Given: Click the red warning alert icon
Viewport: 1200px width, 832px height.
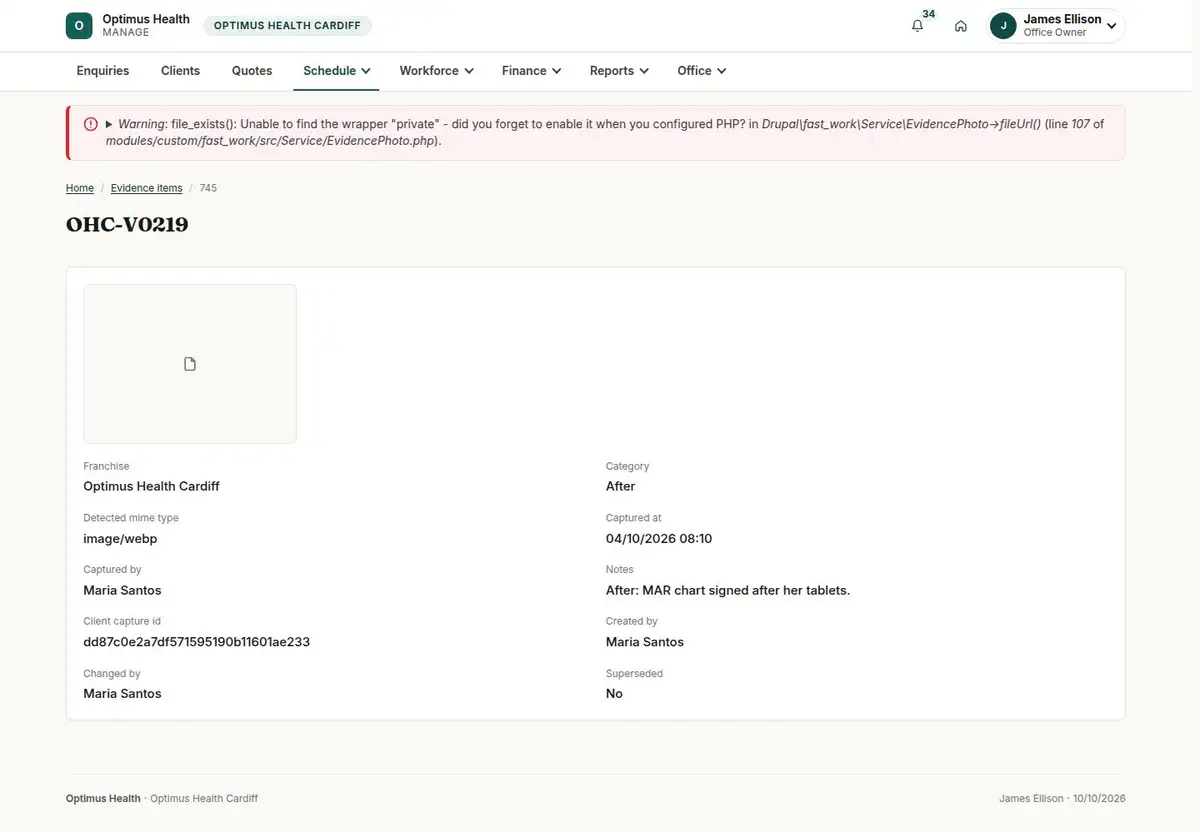Looking at the screenshot, I should (91, 124).
